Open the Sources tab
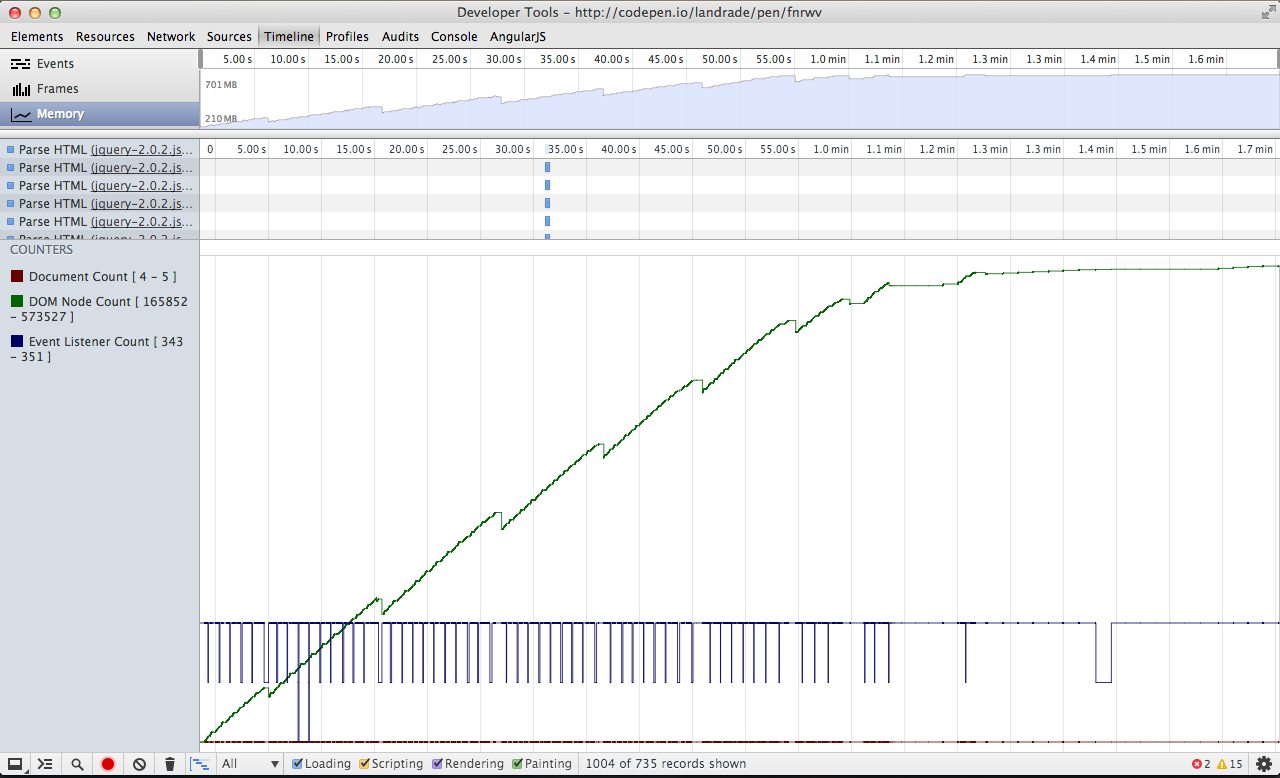 point(229,36)
